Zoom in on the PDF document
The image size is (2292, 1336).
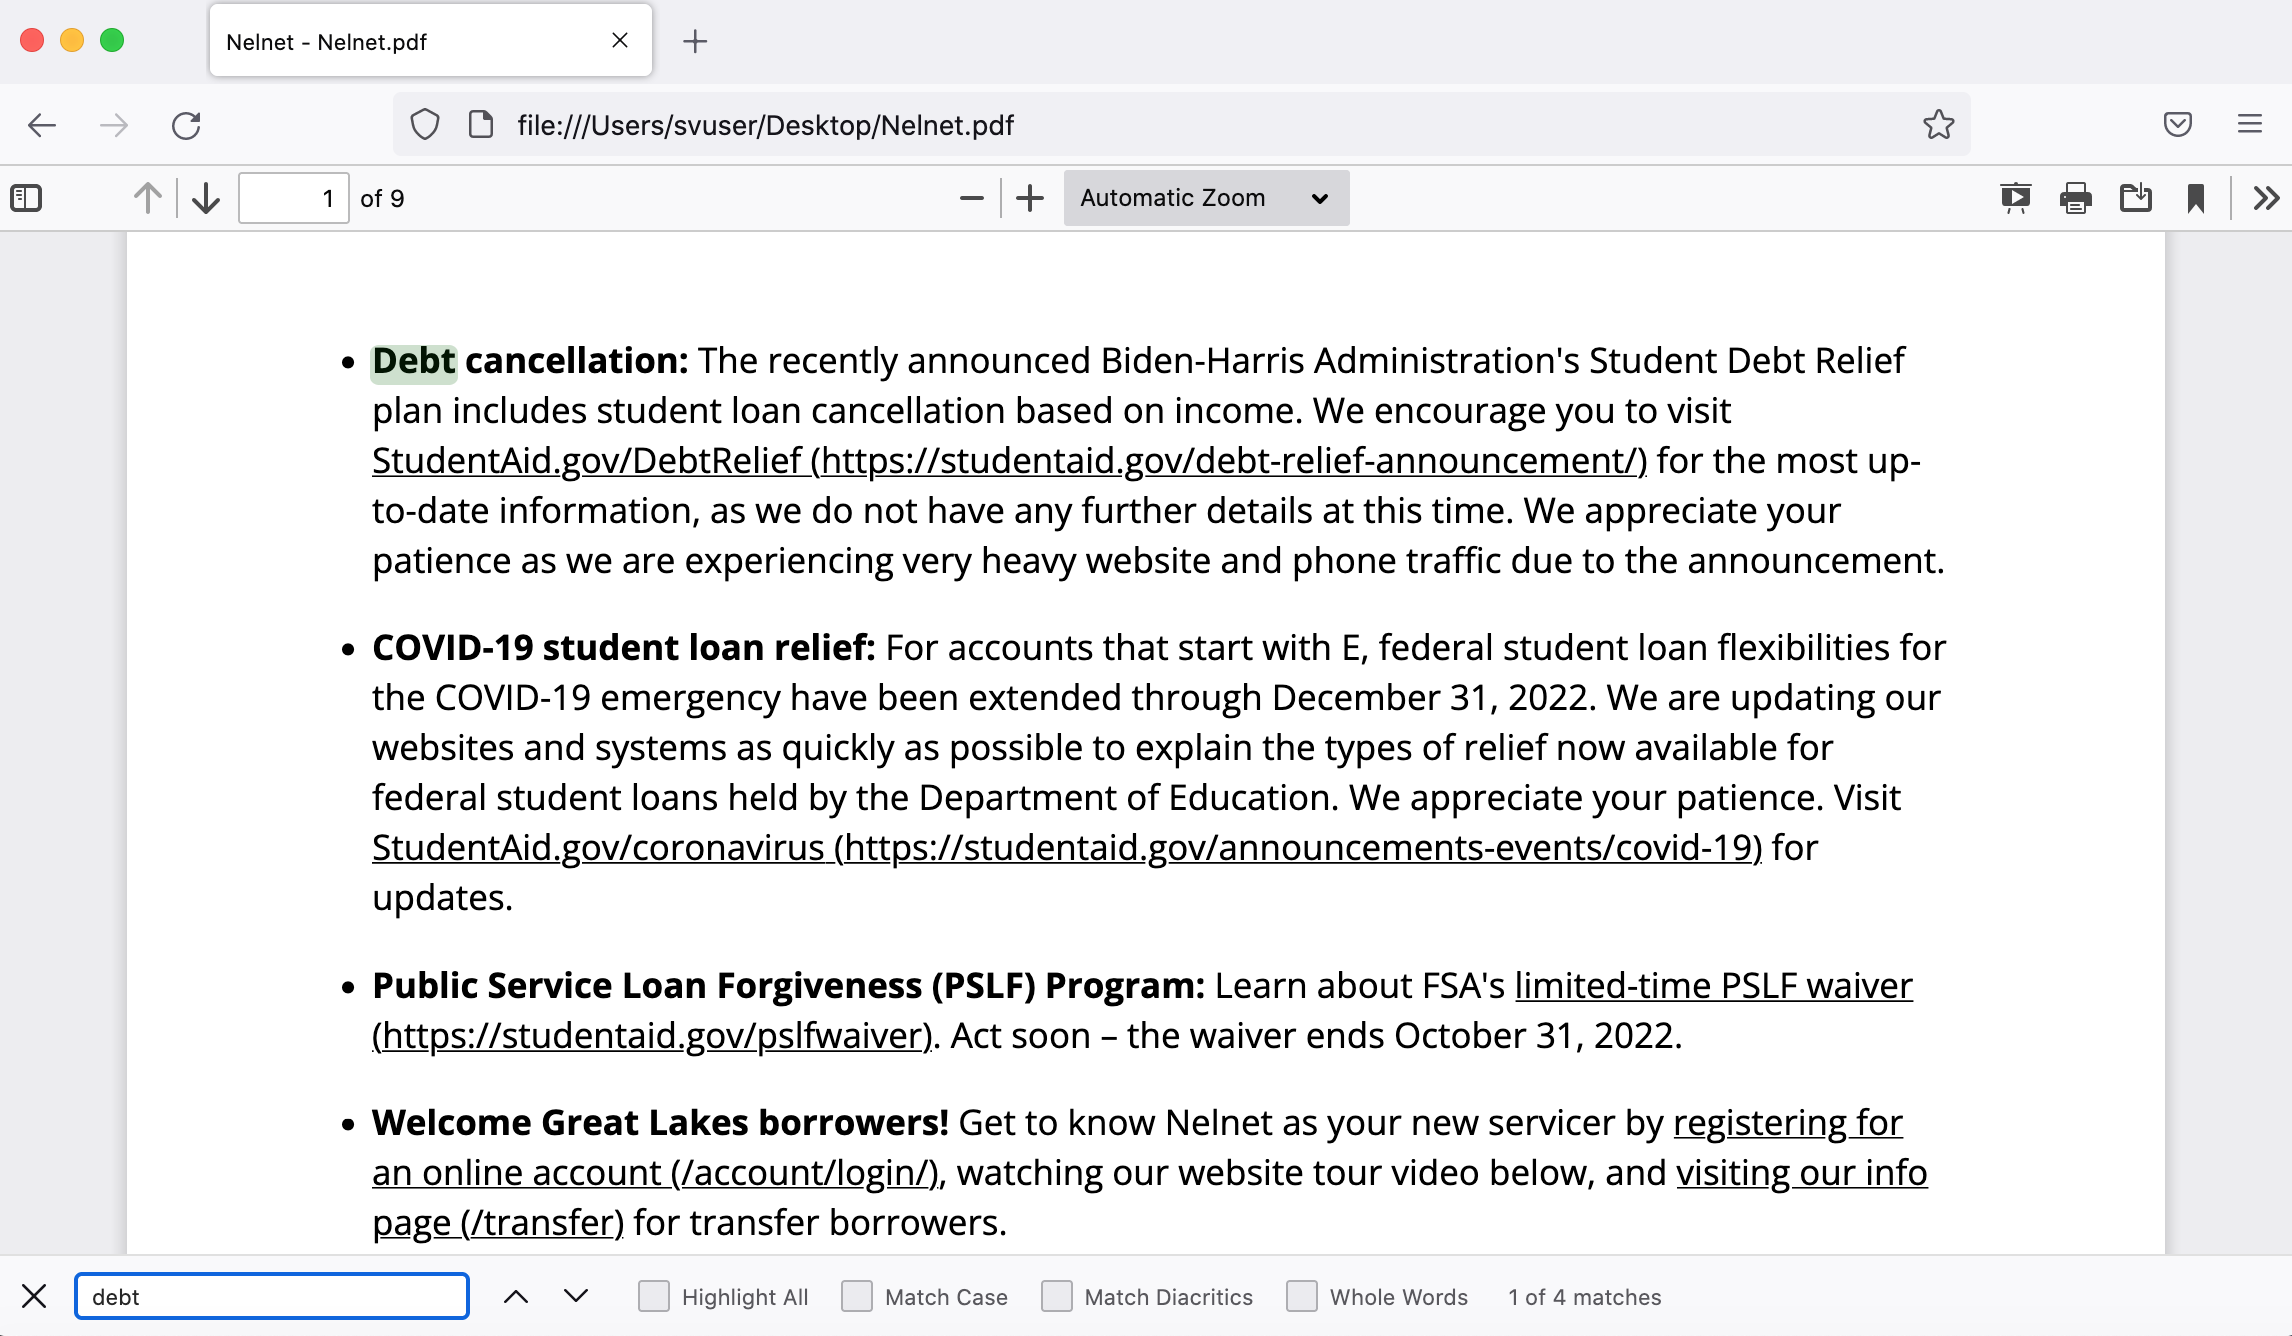tap(1030, 198)
